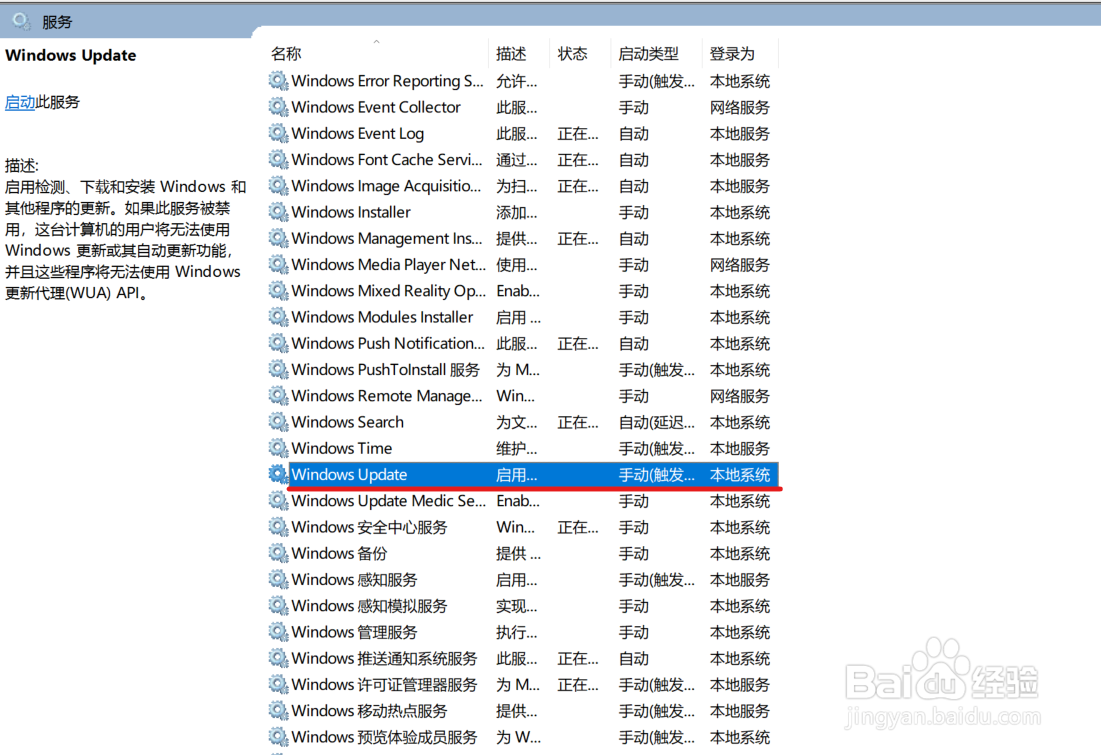This screenshot has height=755, width=1101.
Task: Sort by the 状态 column header
Action: click(572, 53)
